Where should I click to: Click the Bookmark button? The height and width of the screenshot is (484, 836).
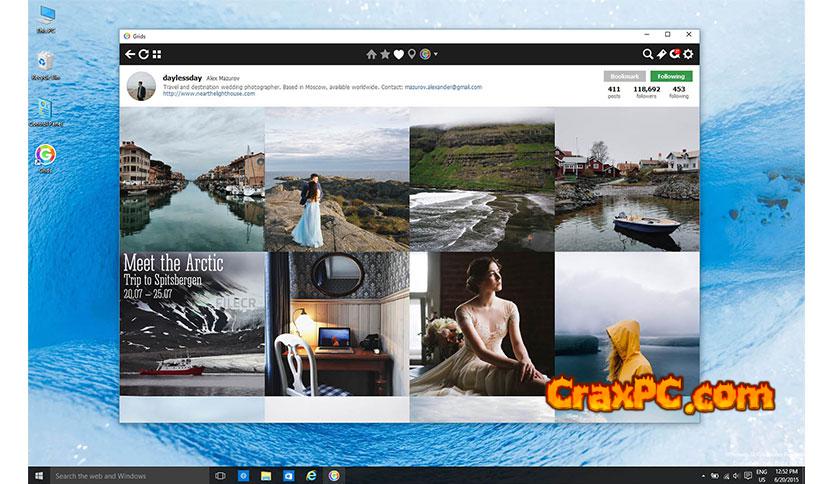[624, 76]
